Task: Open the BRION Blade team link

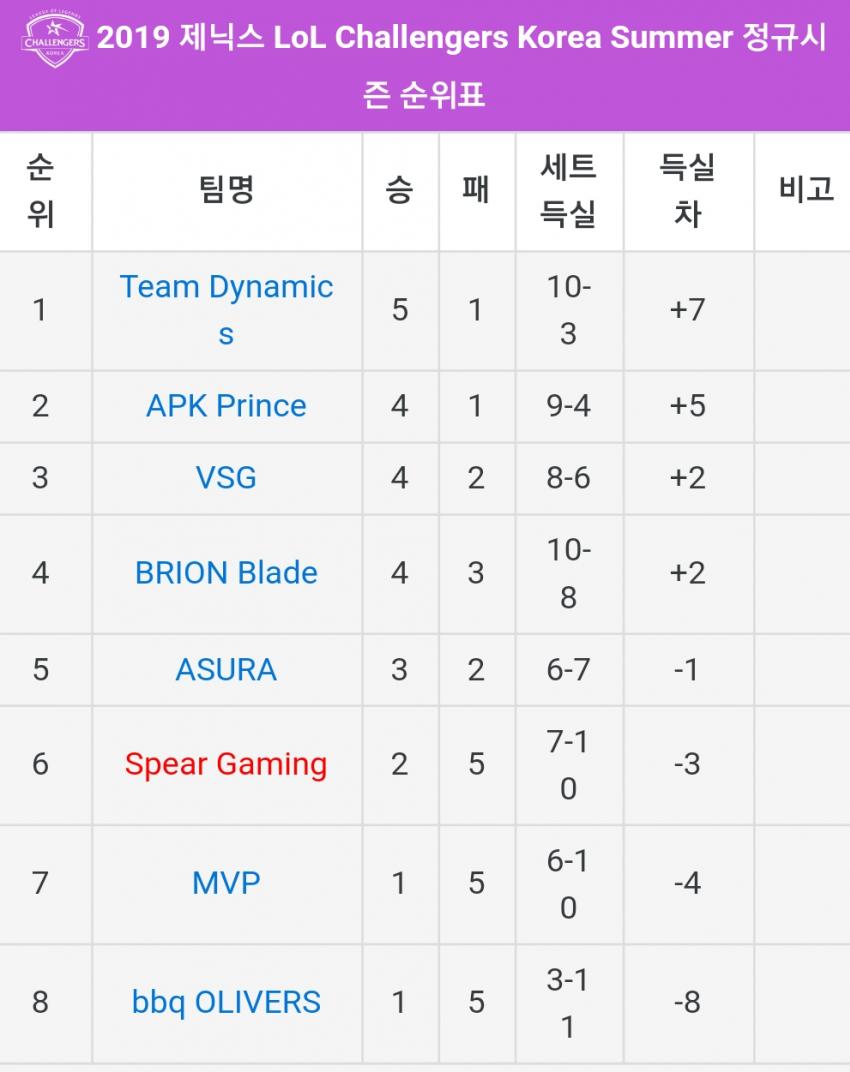Action: pyautogui.click(x=226, y=574)
